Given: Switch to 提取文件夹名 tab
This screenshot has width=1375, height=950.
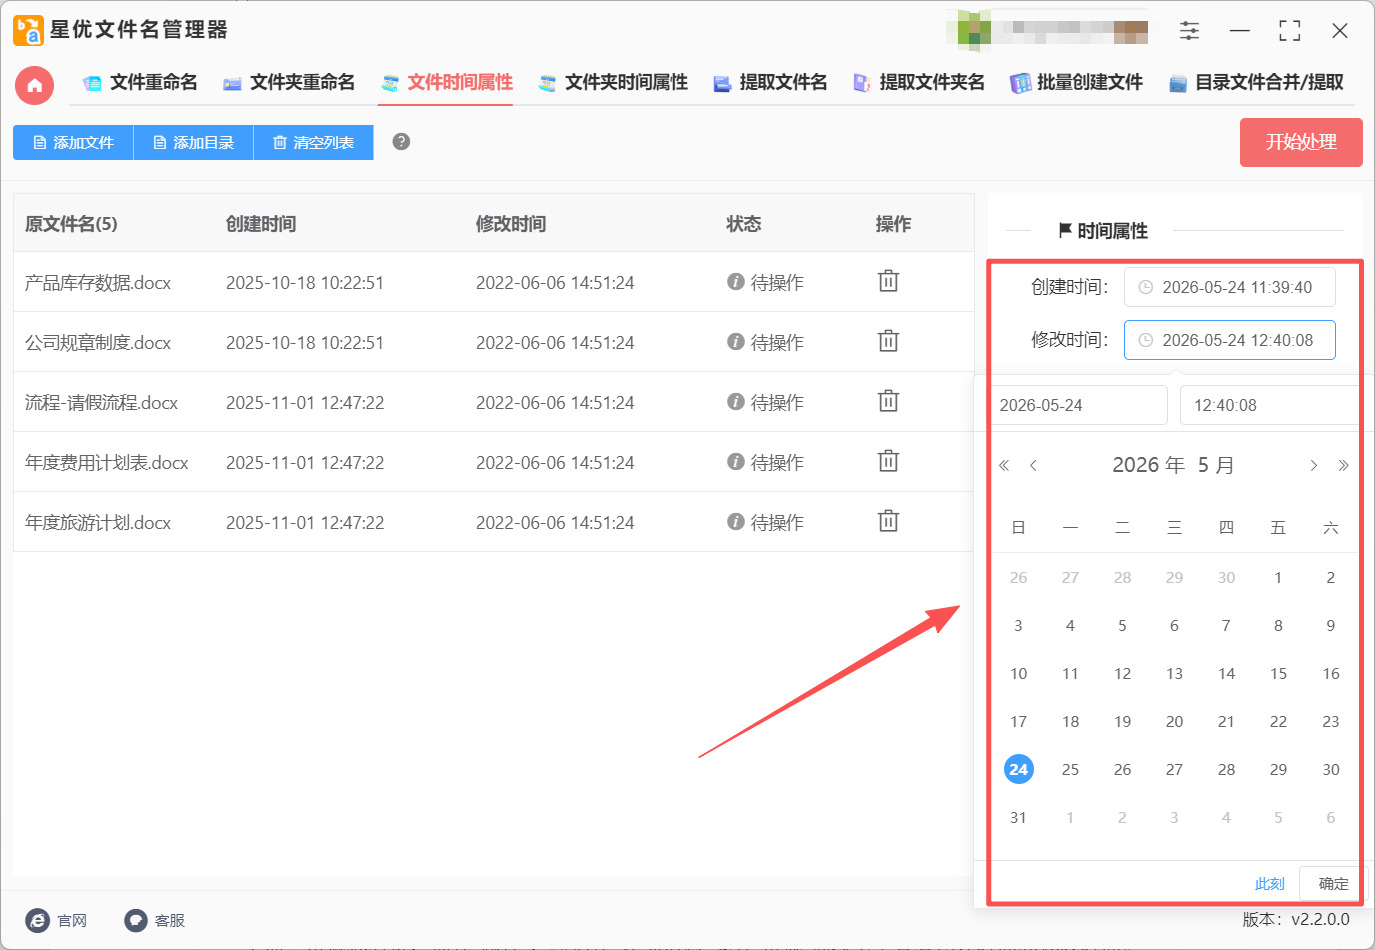Looking at the screenshot, I should click(x=918, y=83).
